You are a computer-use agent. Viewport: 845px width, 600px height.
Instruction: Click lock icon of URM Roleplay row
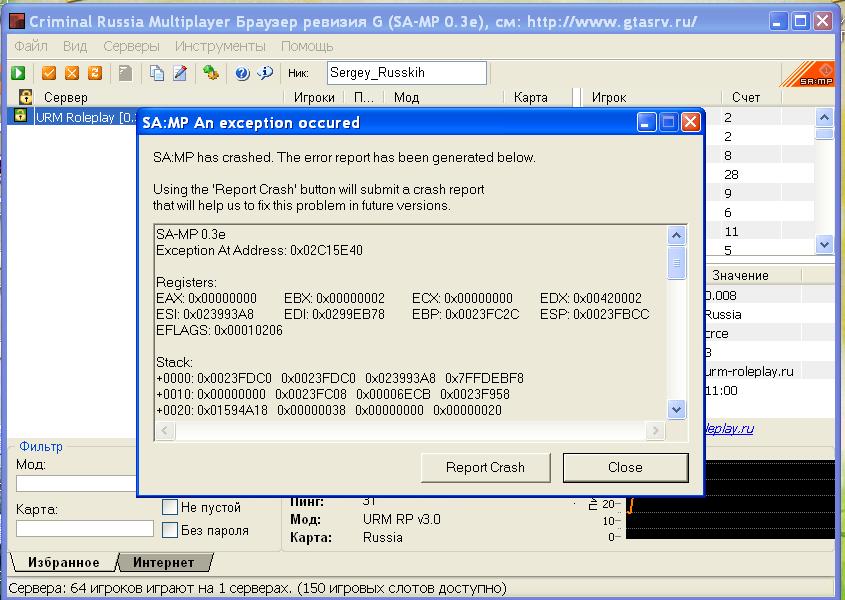tap(20, 115)
